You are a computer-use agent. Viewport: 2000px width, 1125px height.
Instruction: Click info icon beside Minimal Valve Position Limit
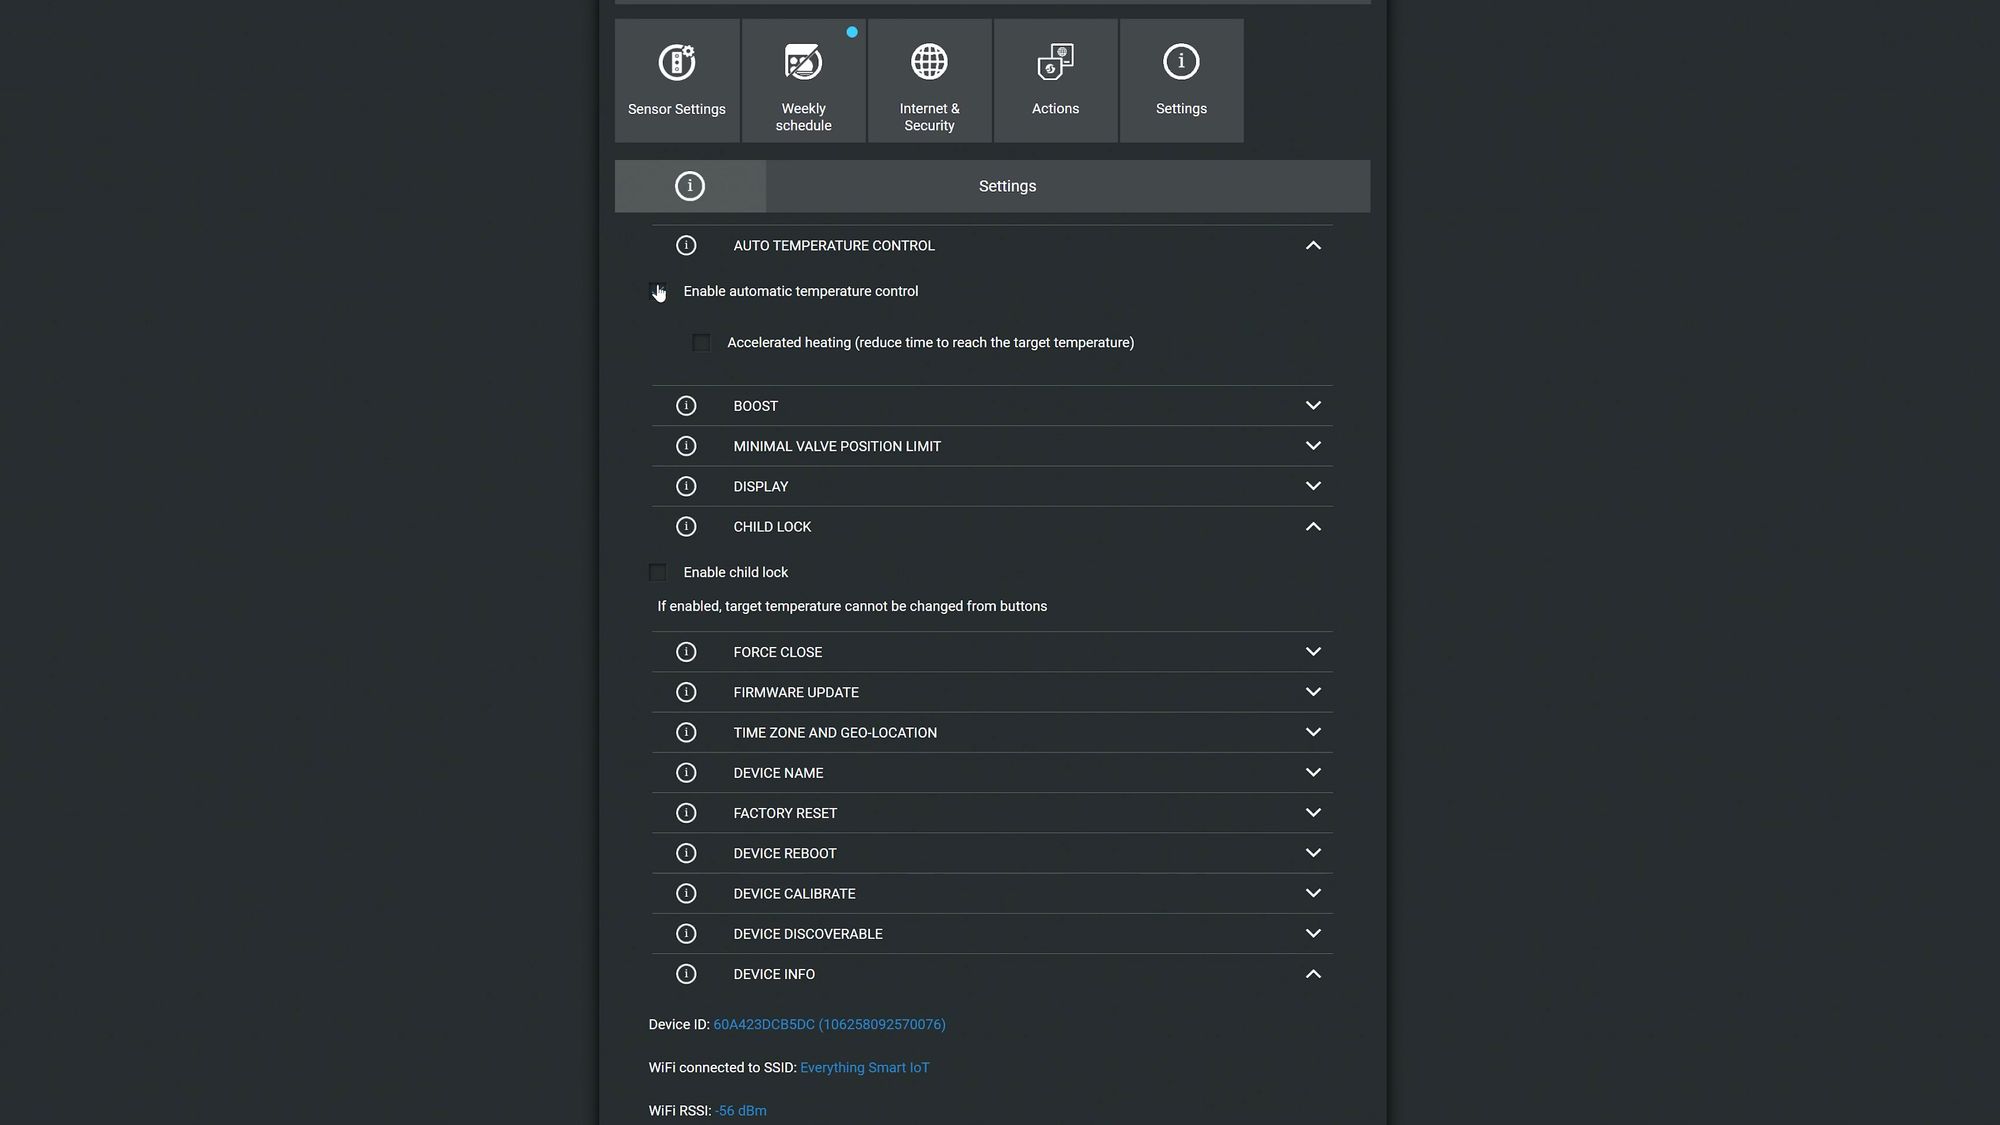[x=686, y=446]
